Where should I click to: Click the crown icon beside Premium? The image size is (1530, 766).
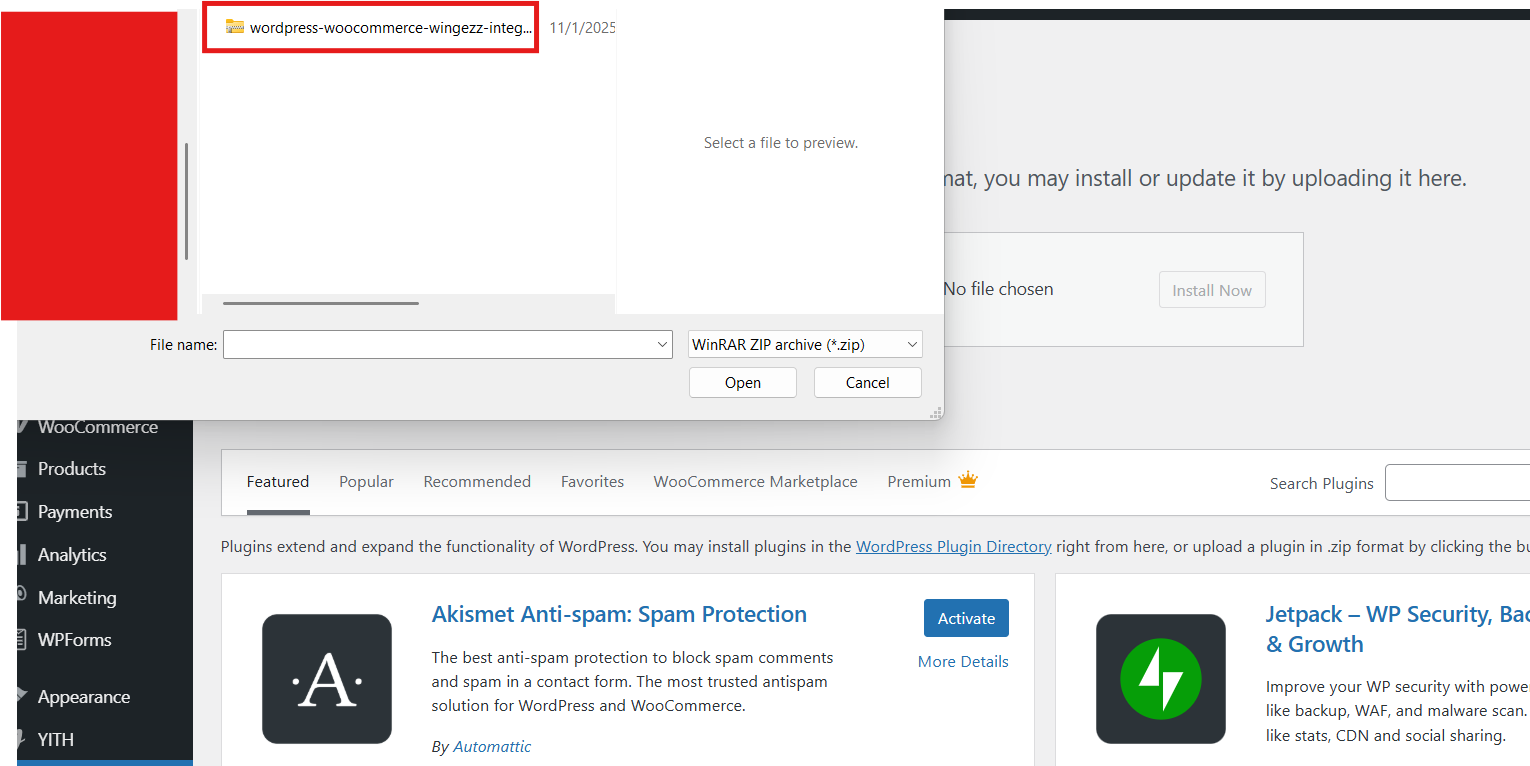pyautogui.click(x=967, y=481)
